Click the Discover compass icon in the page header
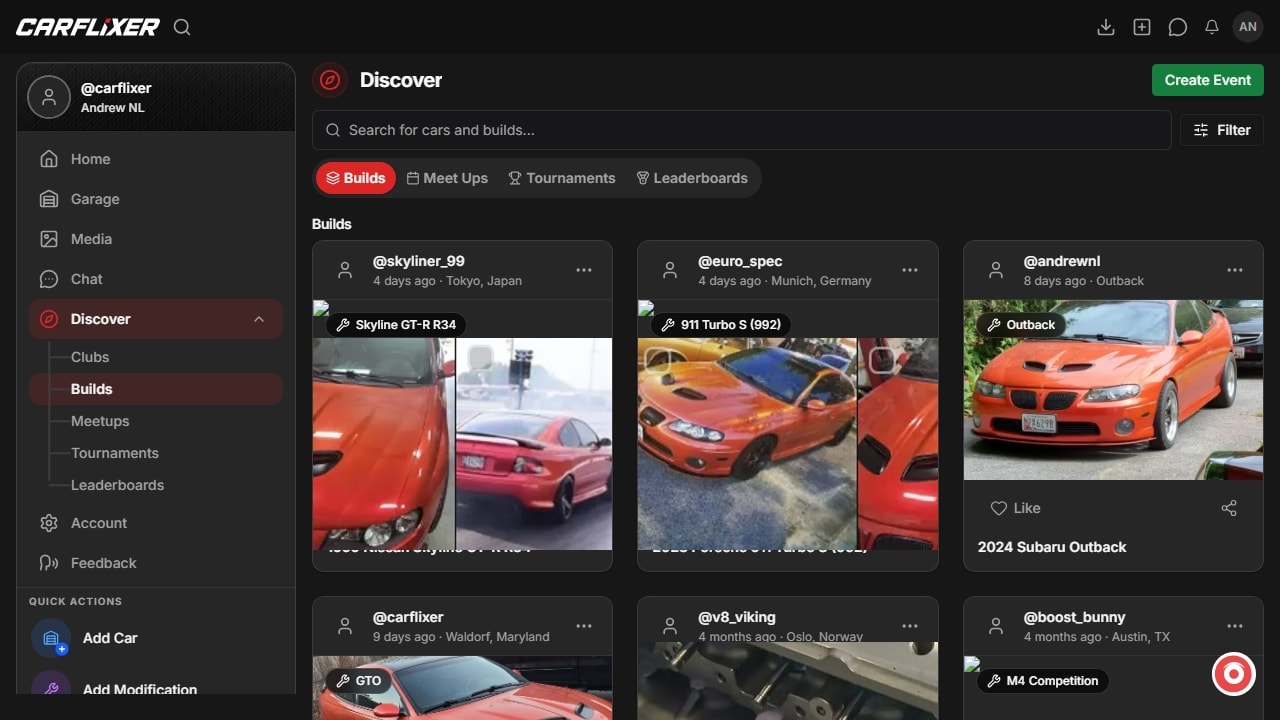 [330, 80]
